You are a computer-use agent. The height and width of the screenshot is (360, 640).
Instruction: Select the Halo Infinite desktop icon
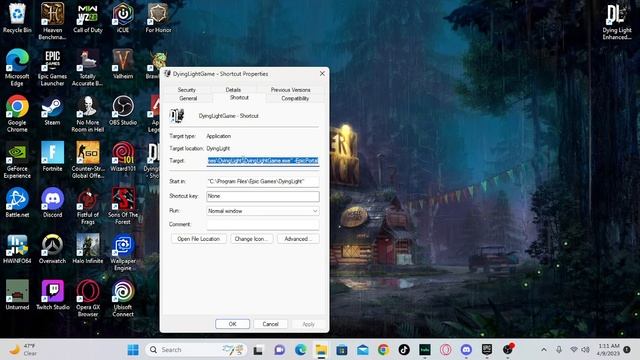(88, 249)
